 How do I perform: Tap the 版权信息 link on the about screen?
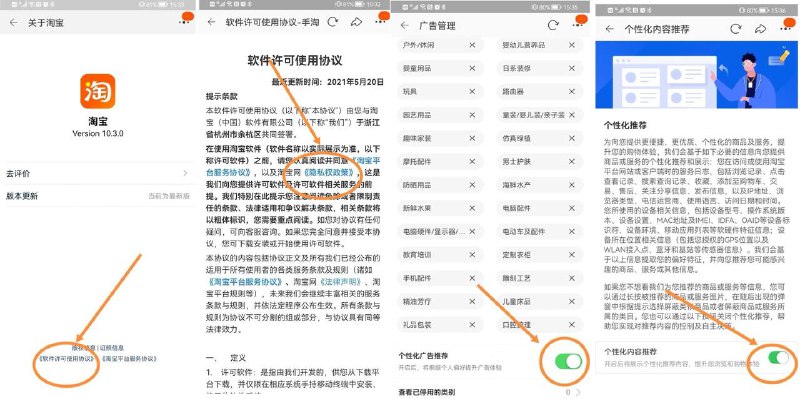click(84, 348)
